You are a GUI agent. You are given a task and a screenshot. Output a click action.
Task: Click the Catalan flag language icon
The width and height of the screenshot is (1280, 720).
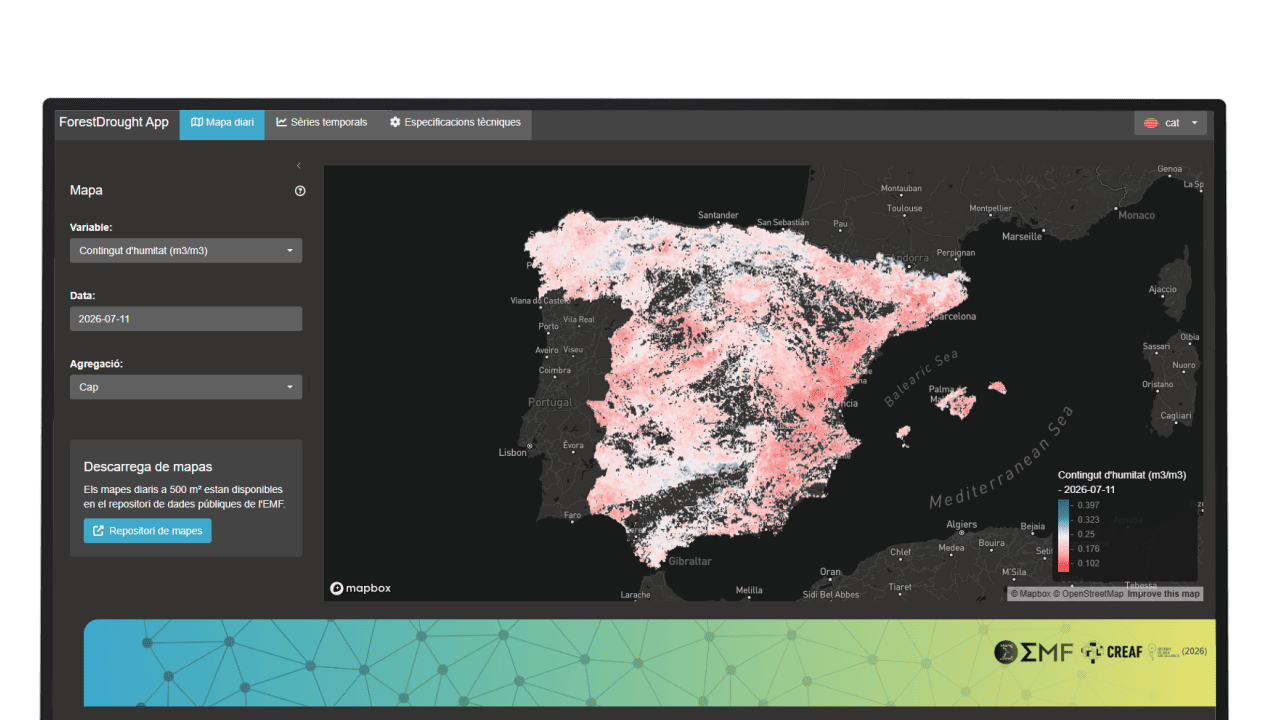(1151, 123)
